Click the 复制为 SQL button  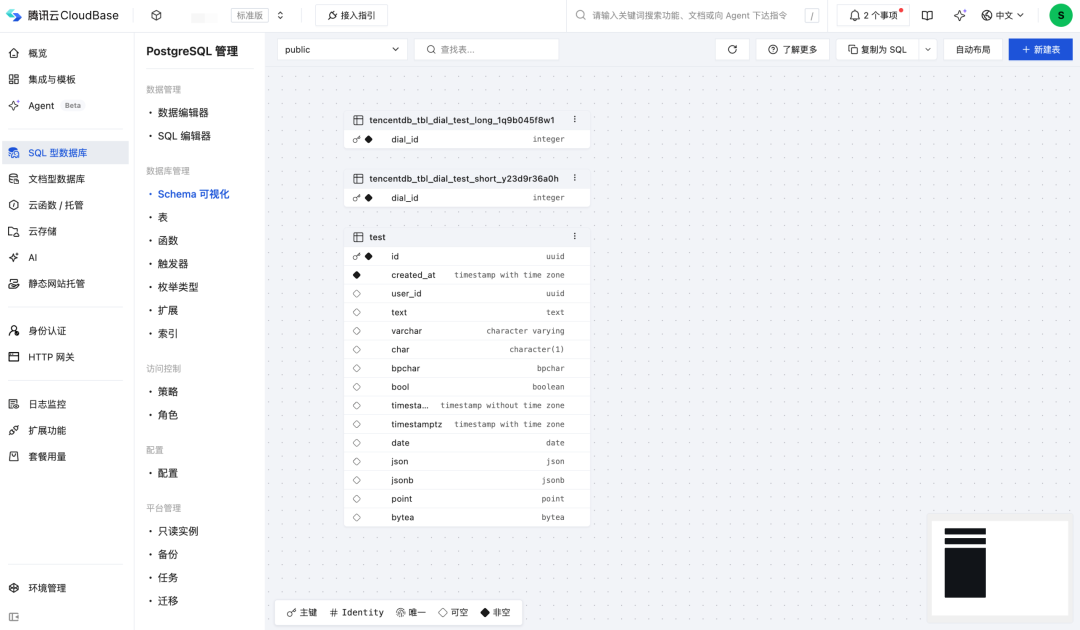coord(878,50)
